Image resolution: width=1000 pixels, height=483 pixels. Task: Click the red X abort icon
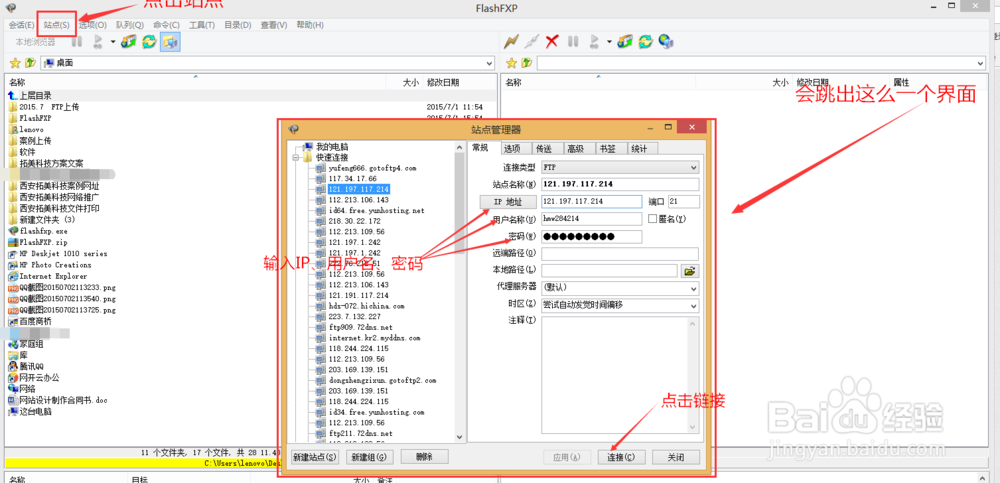552,42
